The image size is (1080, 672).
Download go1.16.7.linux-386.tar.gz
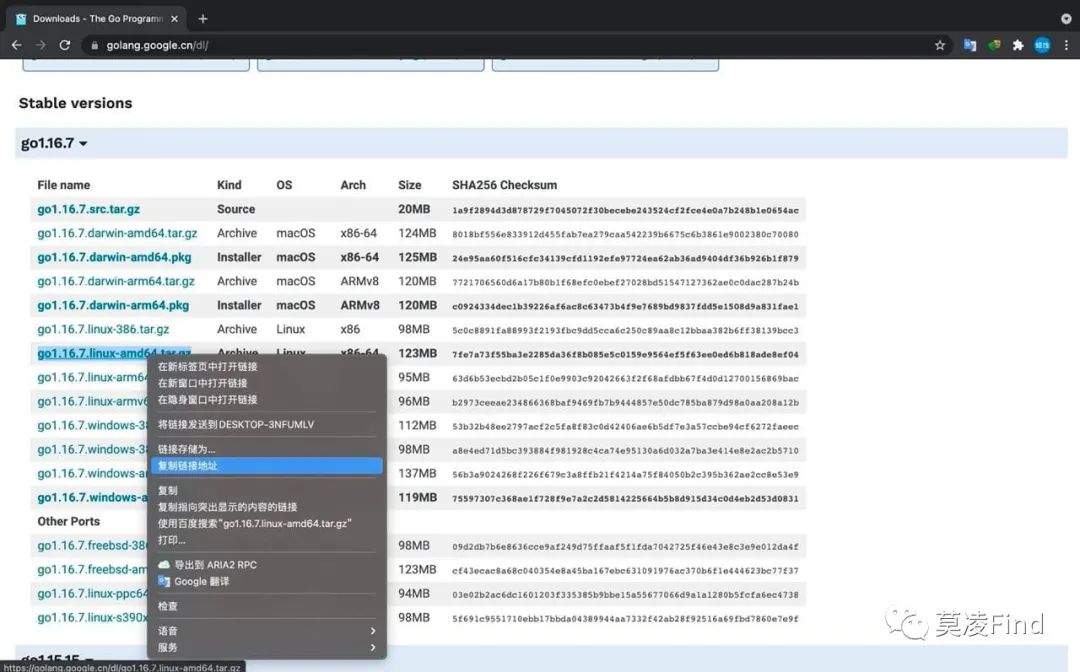point(103,330)
